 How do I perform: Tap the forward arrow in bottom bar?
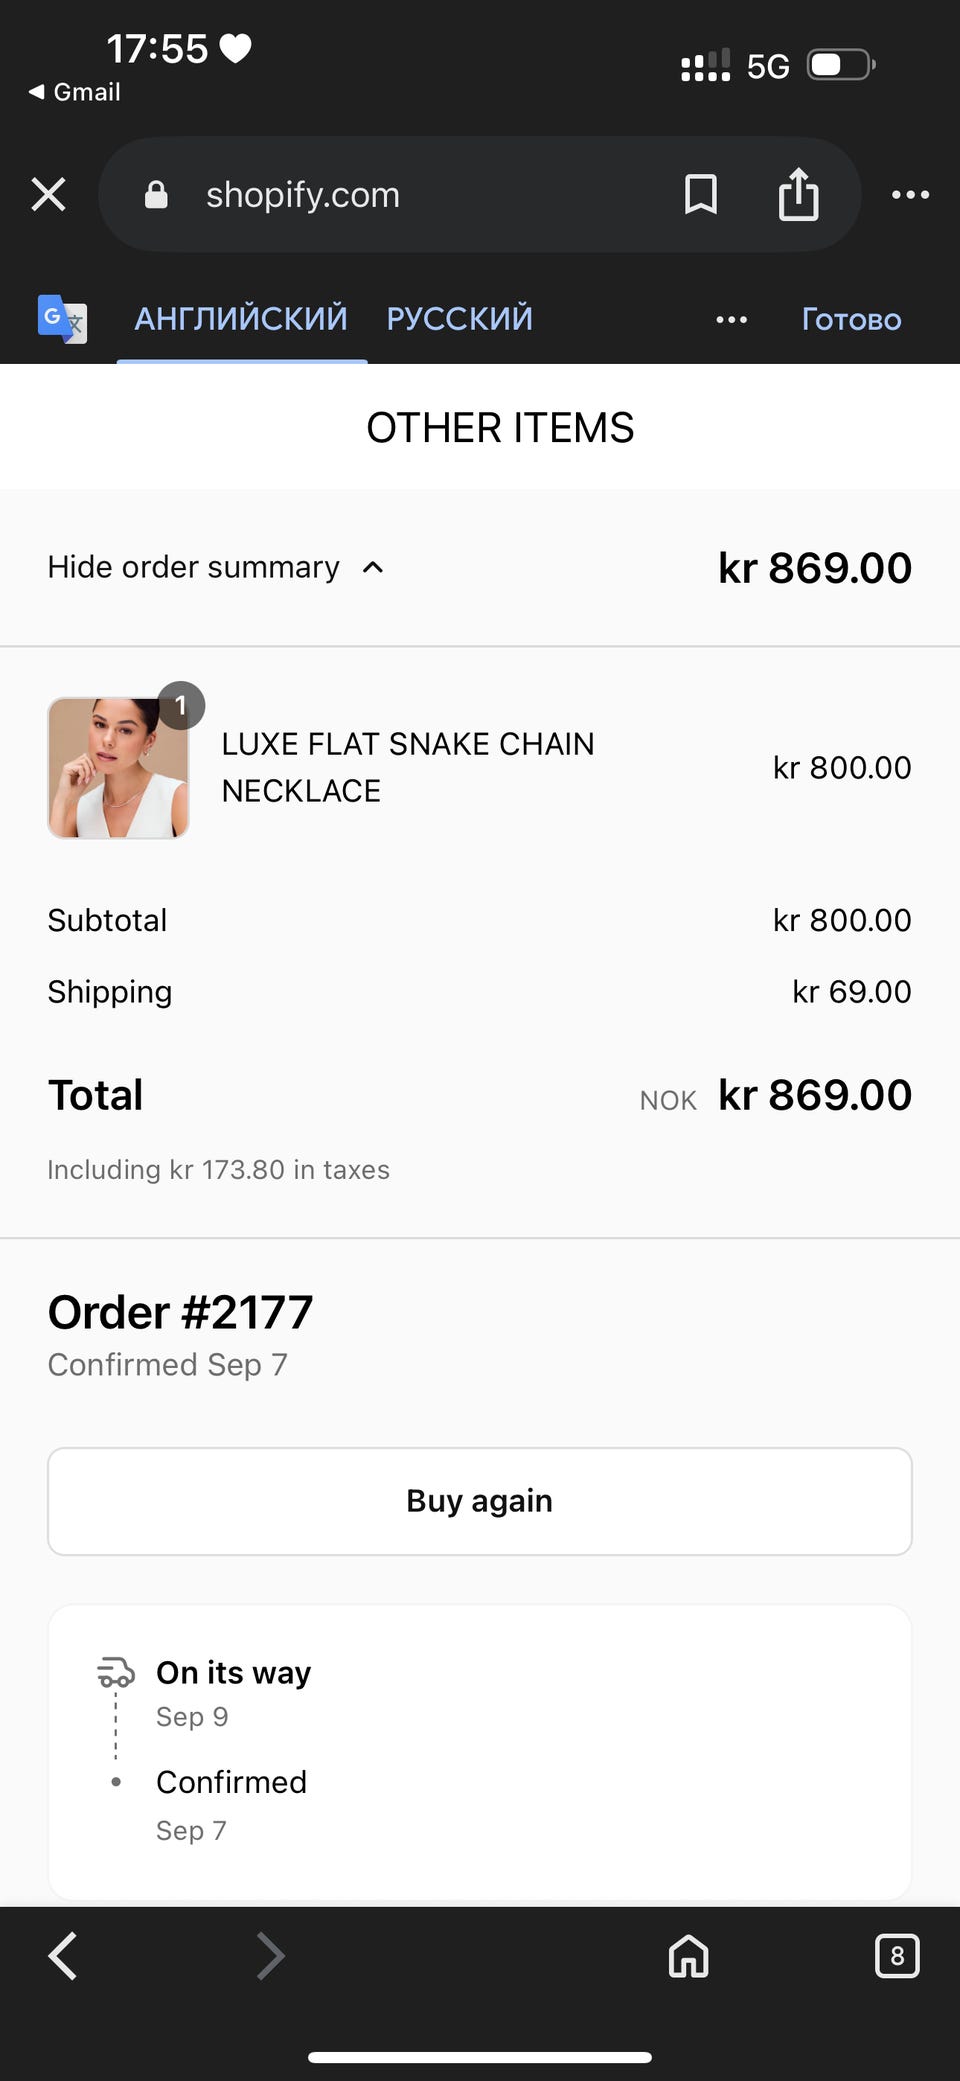[x=271, y=1955]
